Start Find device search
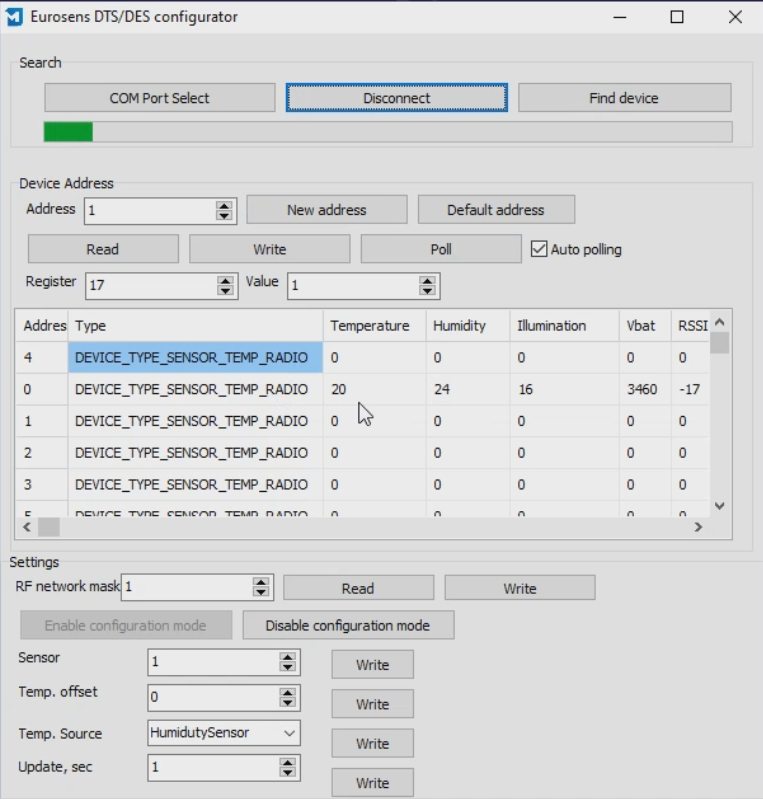This screenshot has height=800, width=763. point(624,98)
